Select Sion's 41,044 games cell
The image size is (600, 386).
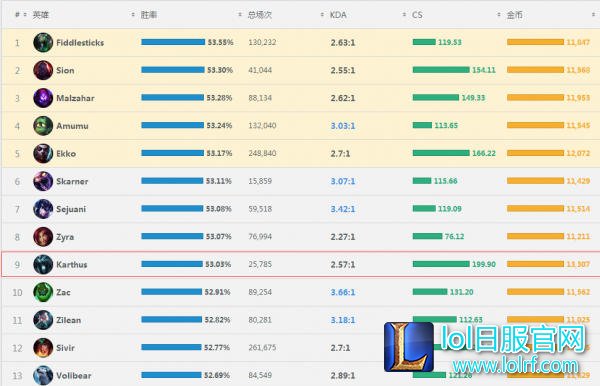tap(260, 70)
